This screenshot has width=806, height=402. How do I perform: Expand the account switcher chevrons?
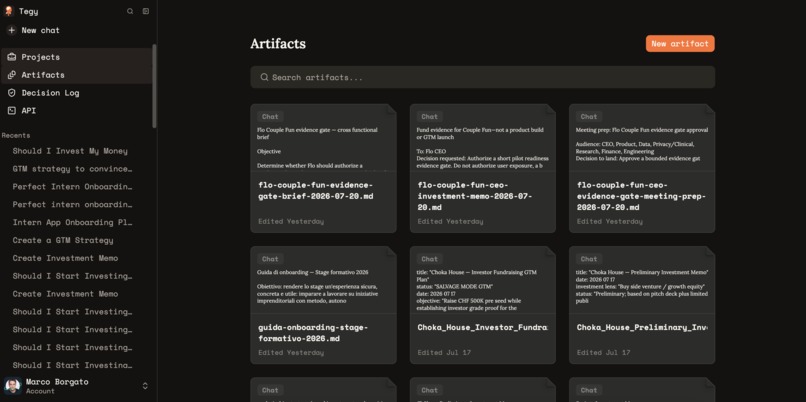click(x=145, y=386)
